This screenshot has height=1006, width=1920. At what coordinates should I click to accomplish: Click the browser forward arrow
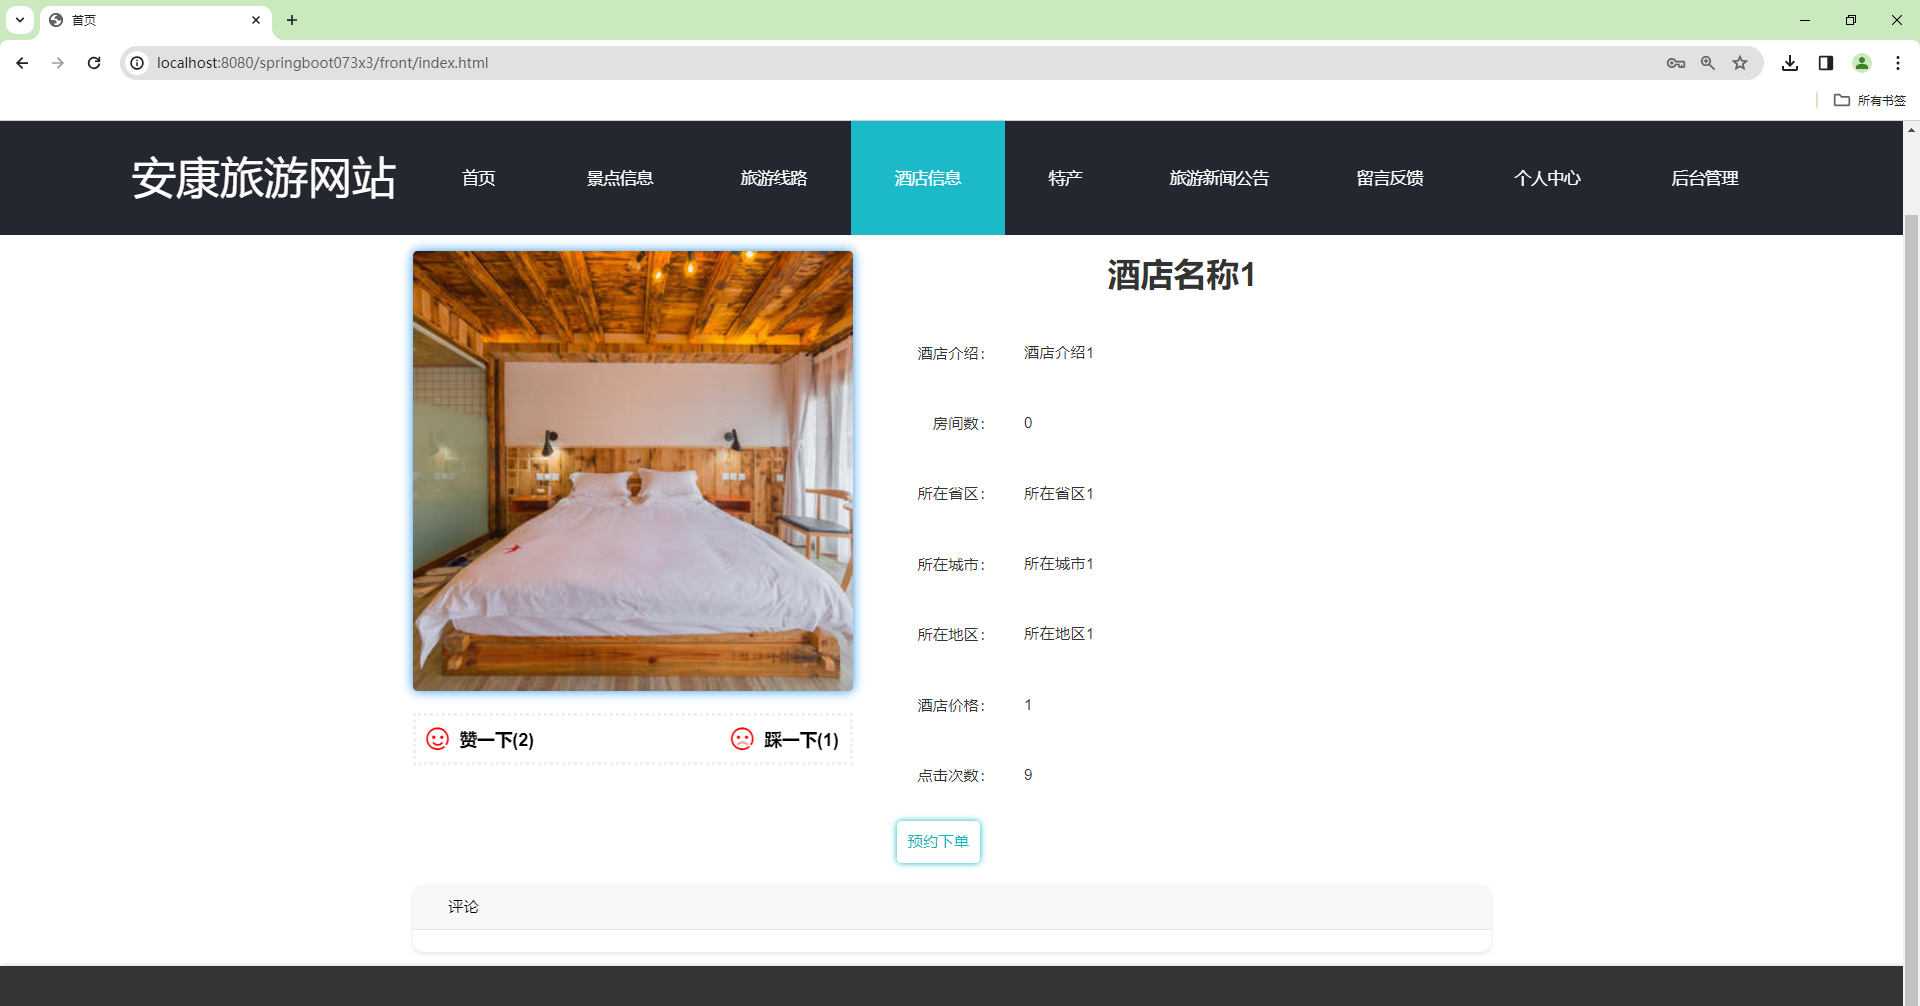point(58,63)
